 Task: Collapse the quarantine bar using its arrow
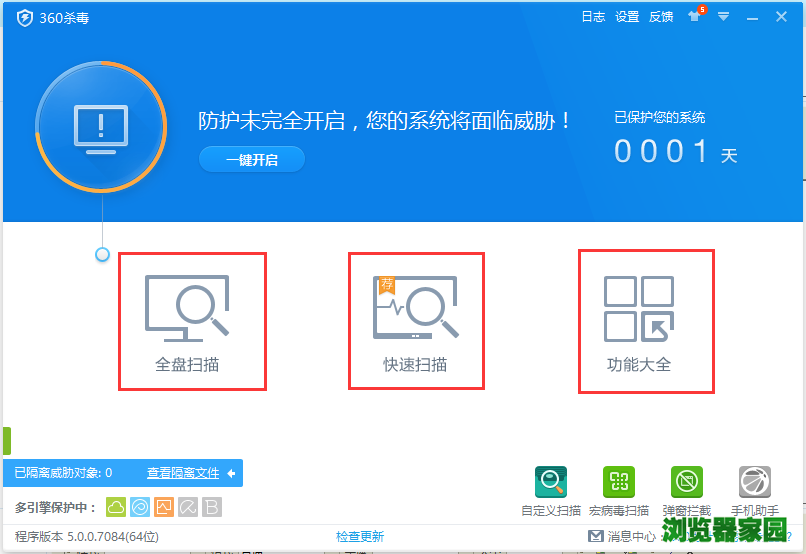[x=231, y=473]
